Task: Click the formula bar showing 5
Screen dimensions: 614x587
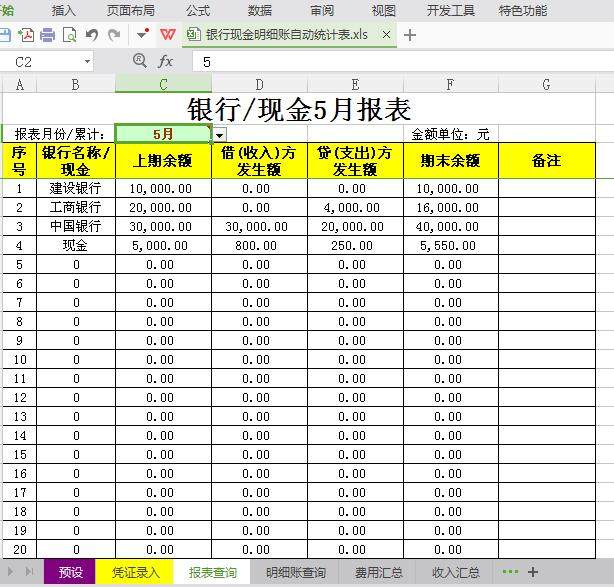Action: point(403,62)
